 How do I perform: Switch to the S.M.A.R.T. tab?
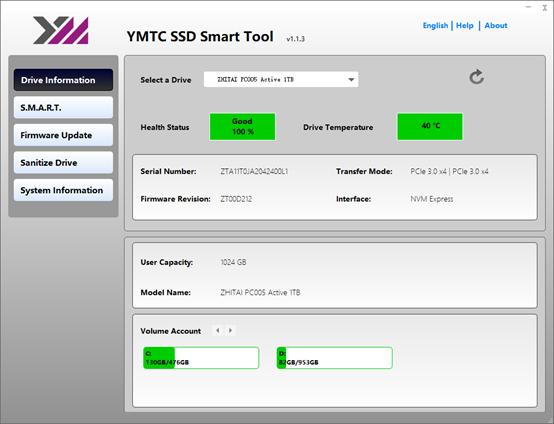[x=63, y=107]
